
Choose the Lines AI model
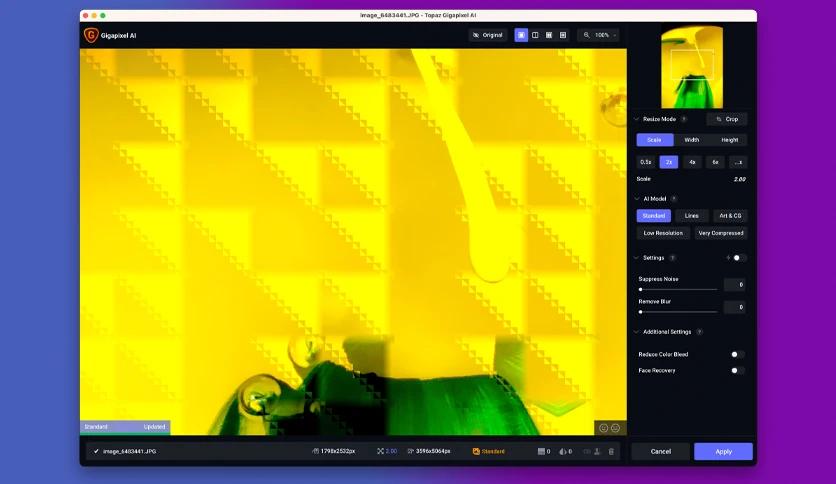pyautogui.click(x=692, y=216)
